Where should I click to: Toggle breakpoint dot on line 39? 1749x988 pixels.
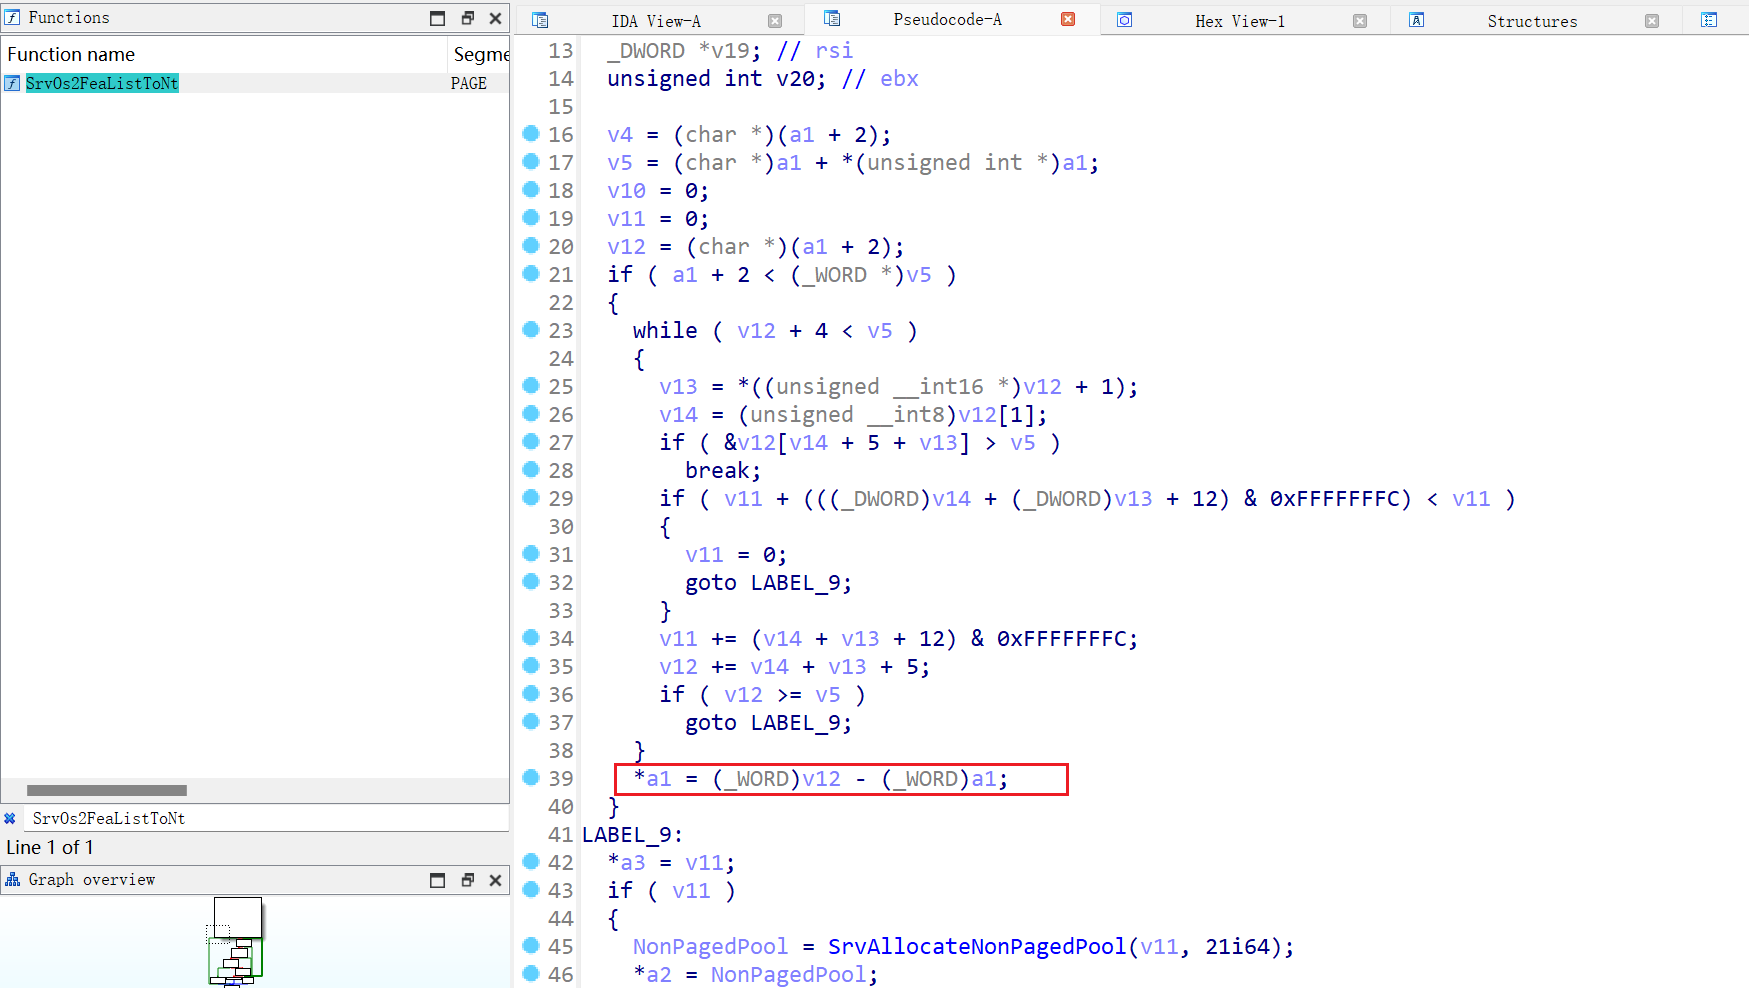click(x=531, y=777)
